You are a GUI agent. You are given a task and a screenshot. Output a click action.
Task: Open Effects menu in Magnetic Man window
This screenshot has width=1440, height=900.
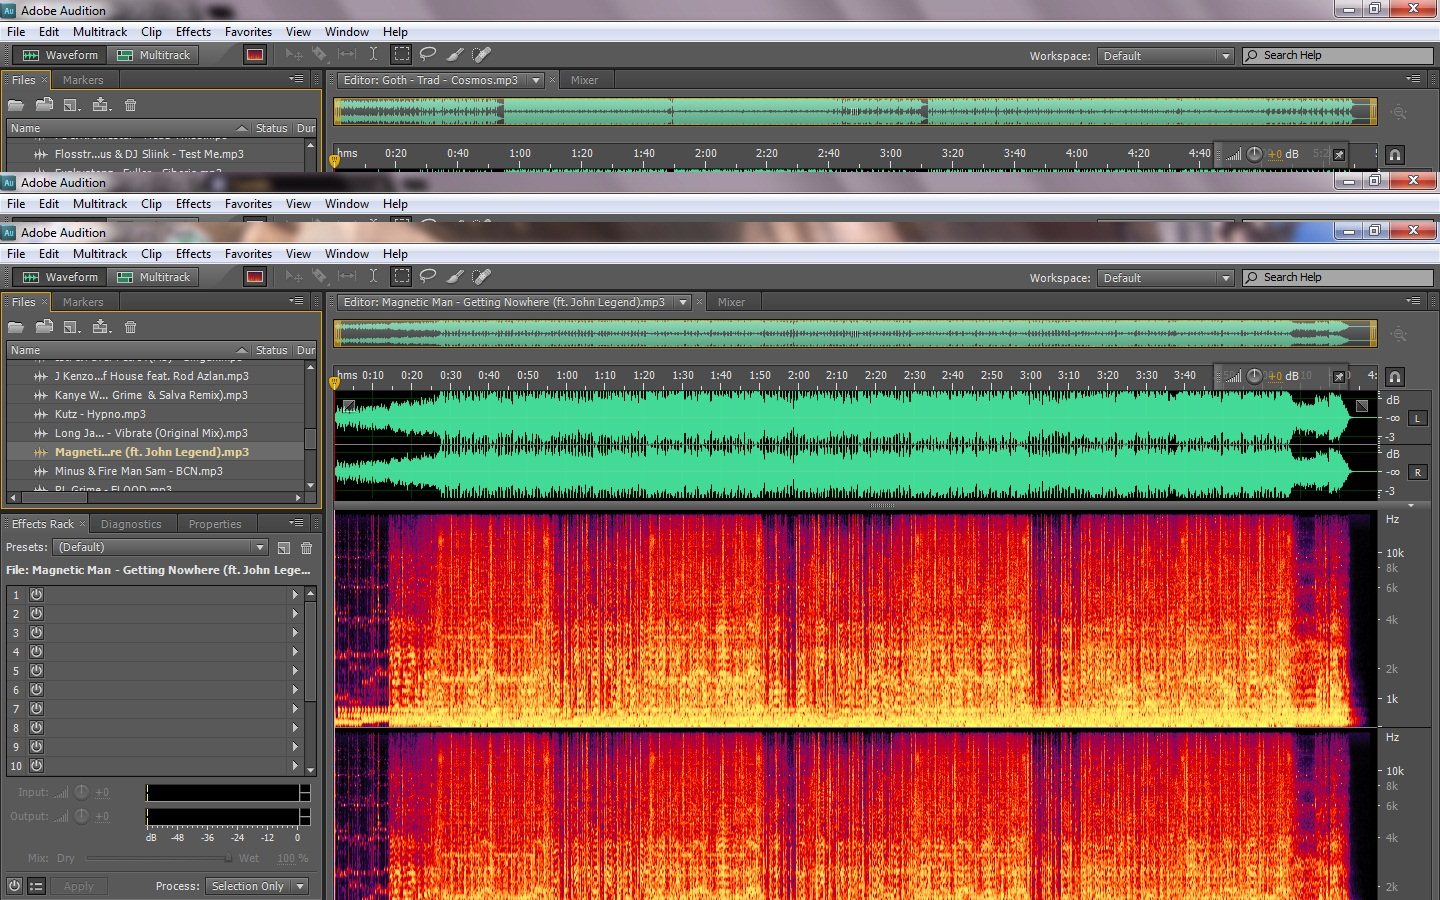point(193,254)
